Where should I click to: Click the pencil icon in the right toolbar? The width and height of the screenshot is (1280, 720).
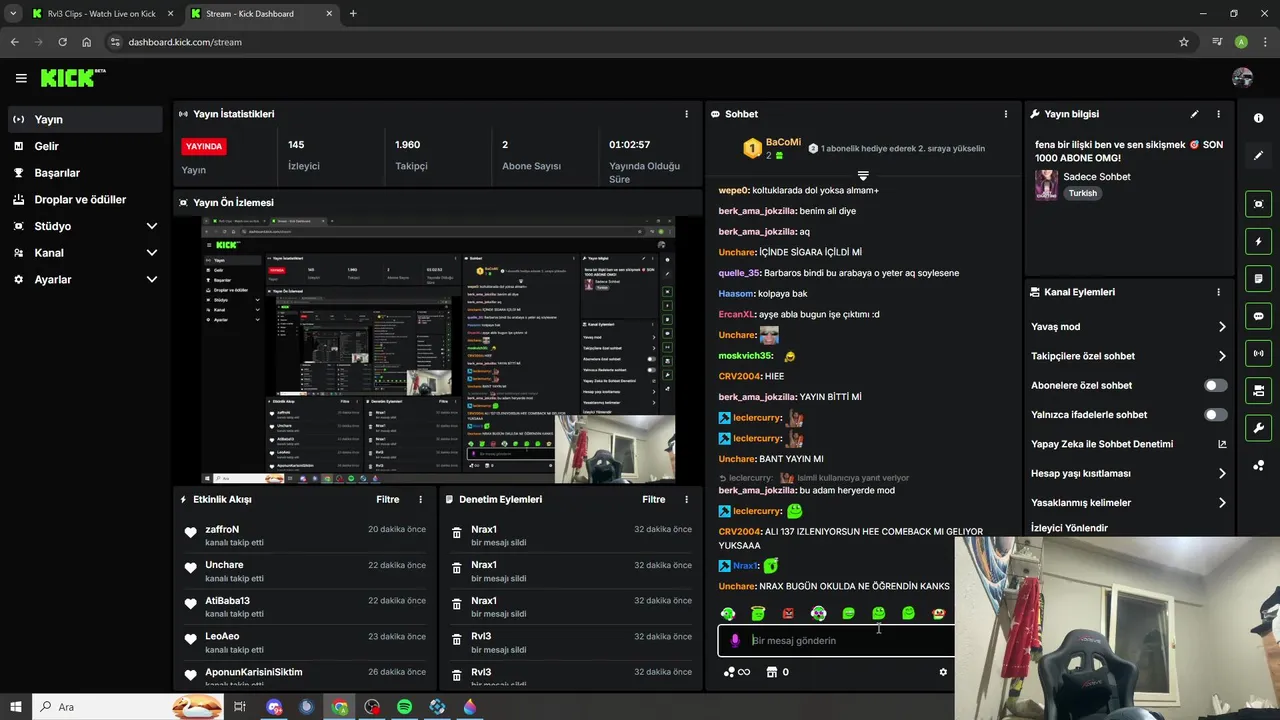[x=1258, y=156]
